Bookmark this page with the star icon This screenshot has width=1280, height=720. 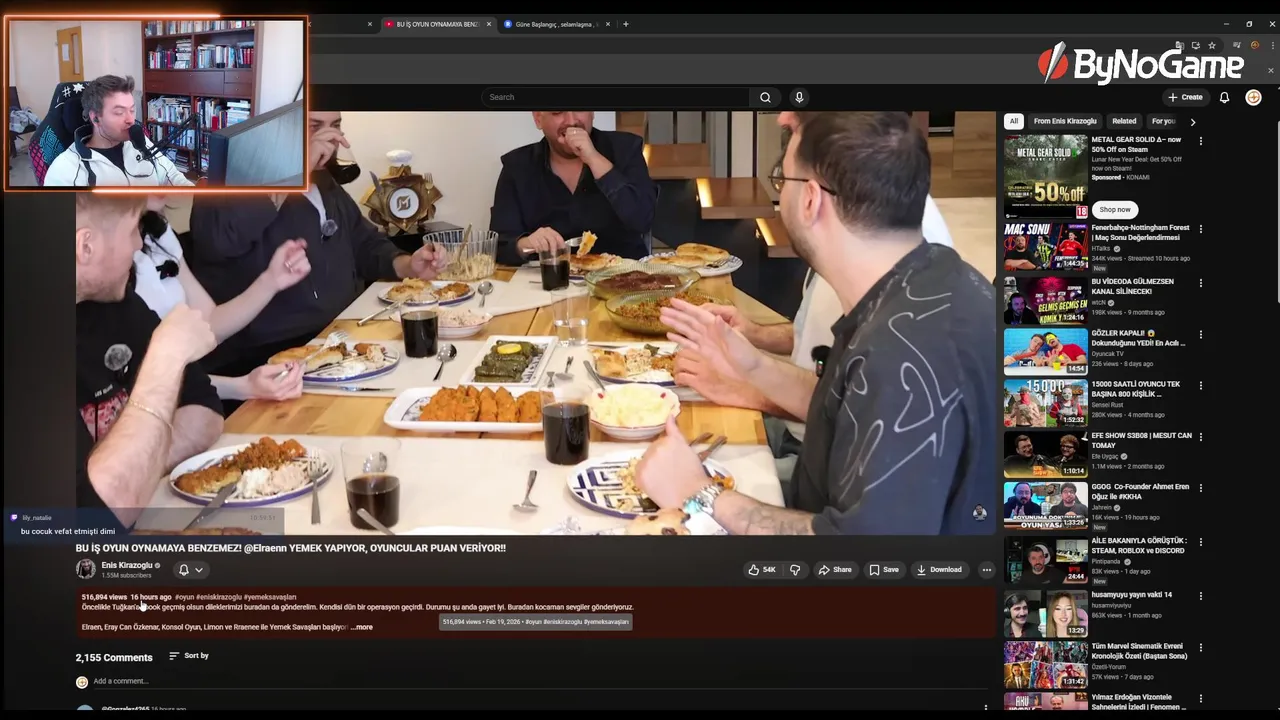[x=1212, y=45]
